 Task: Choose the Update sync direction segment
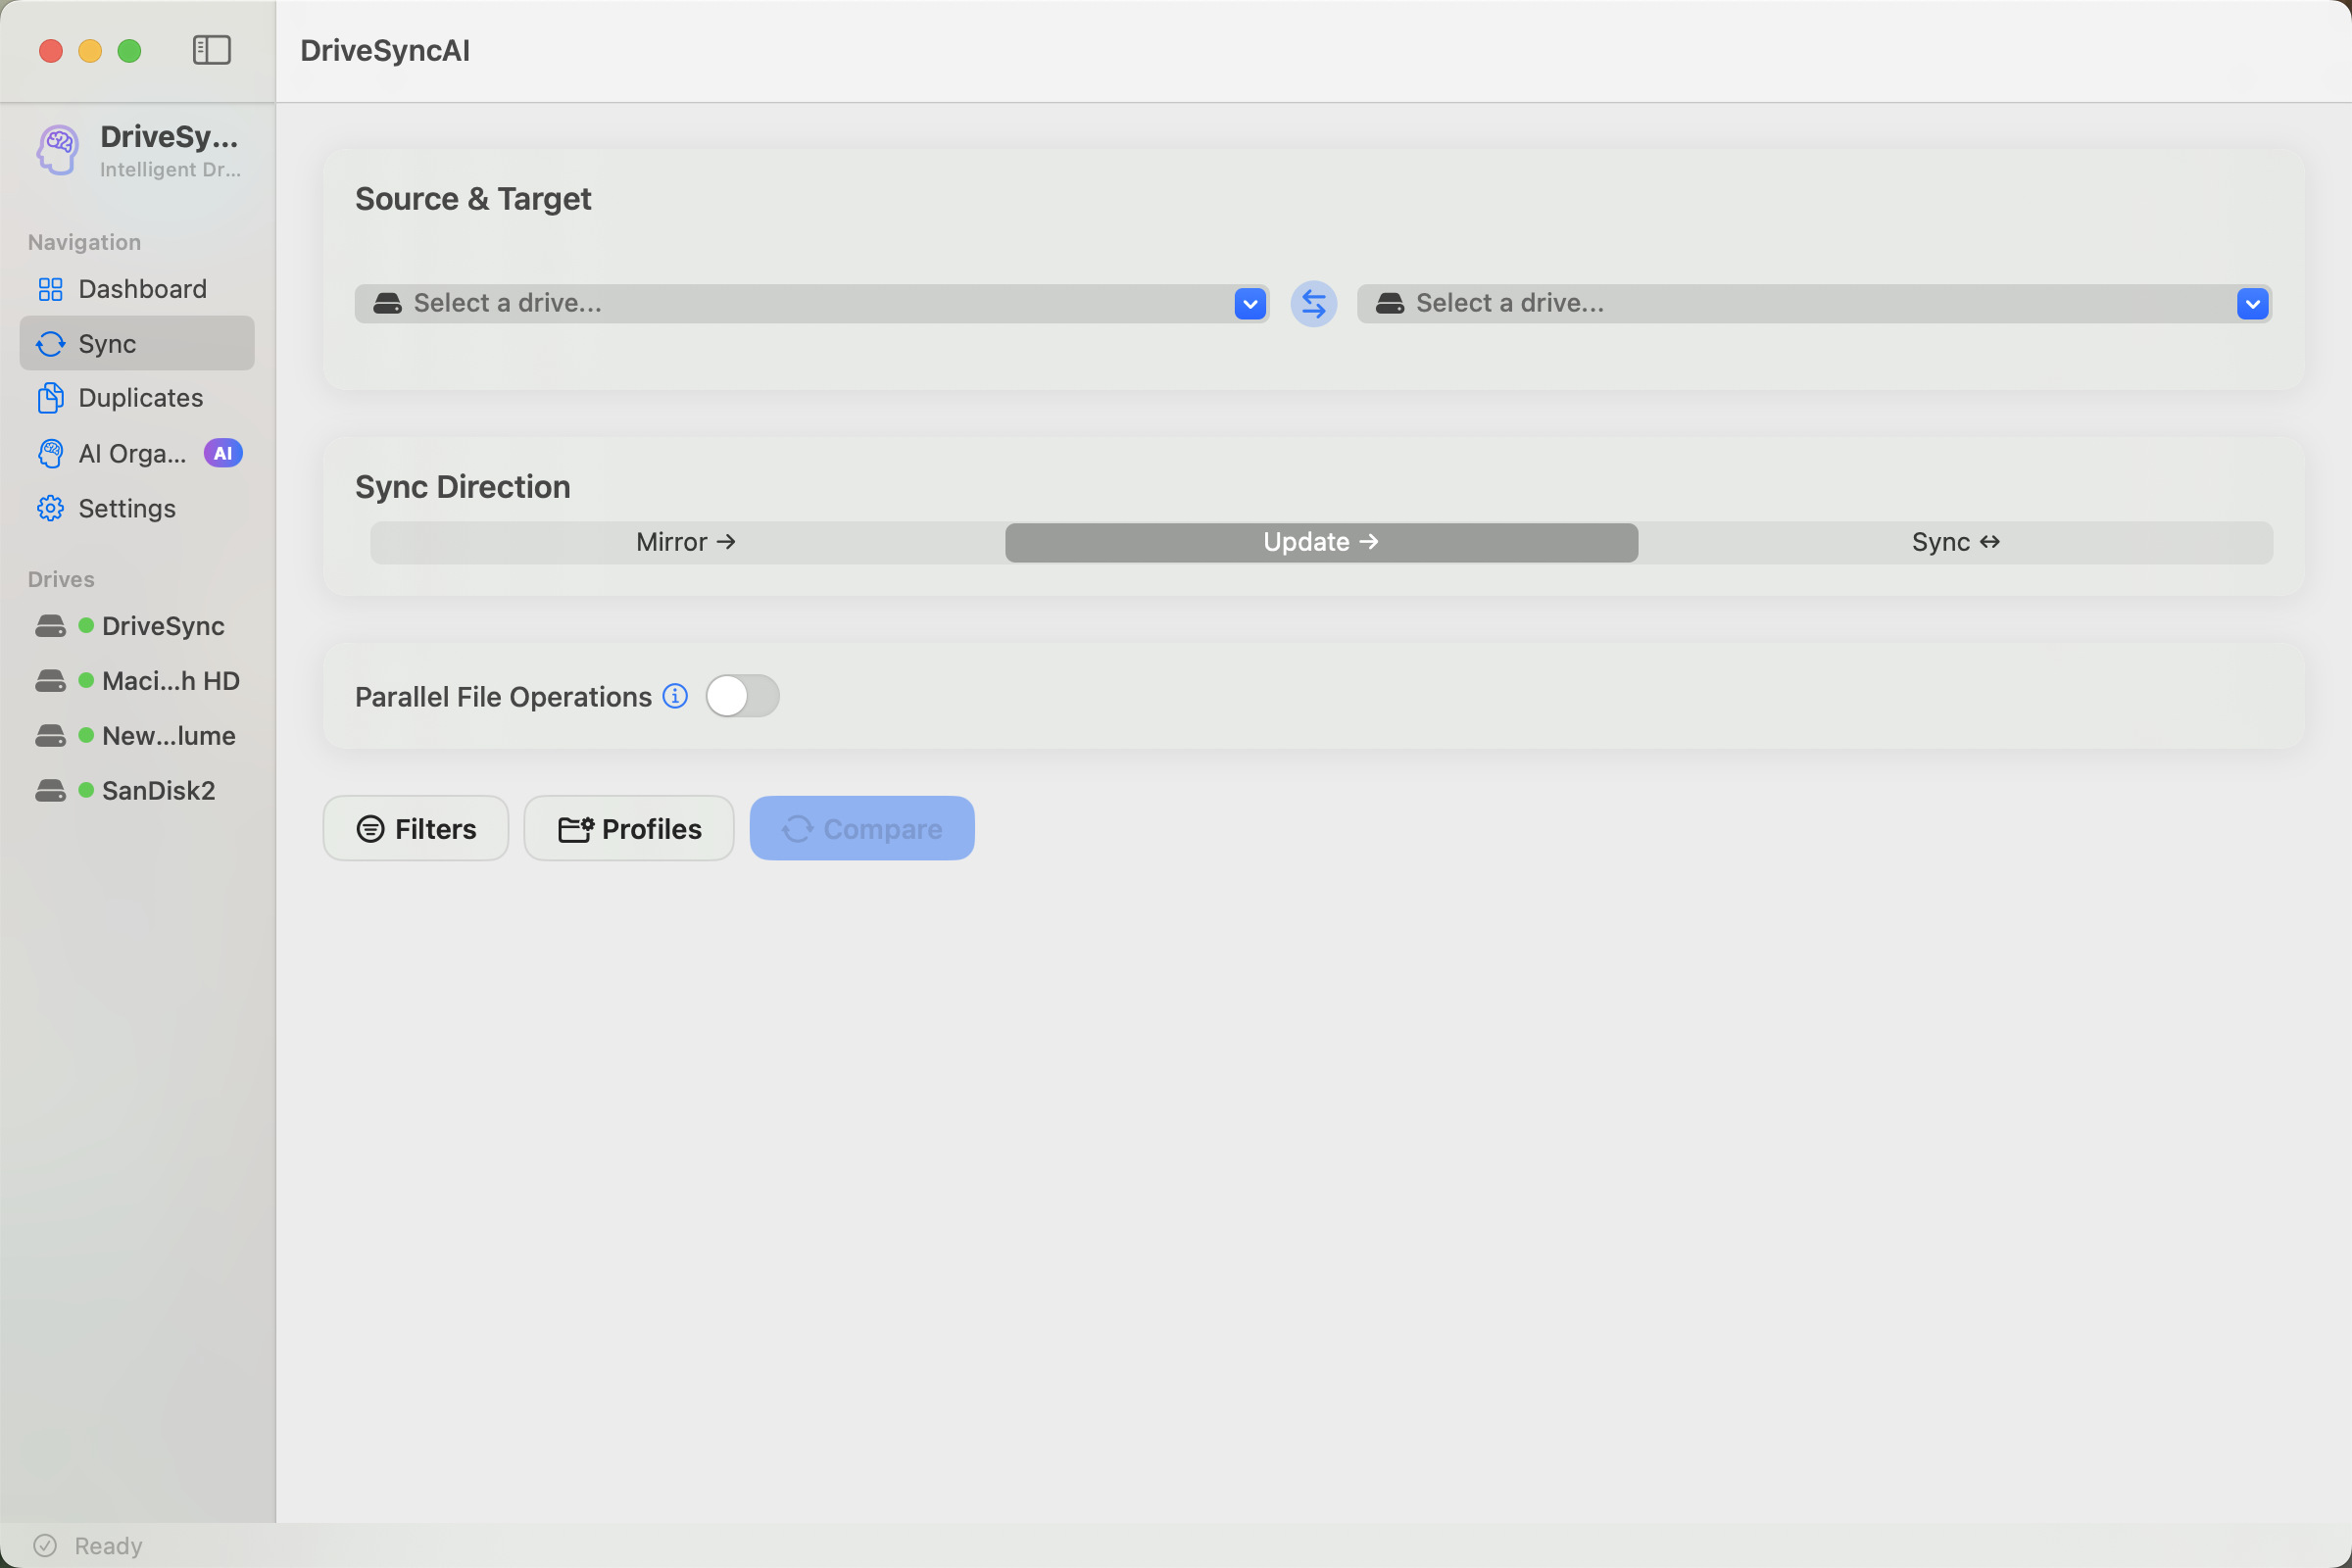[1320, 542]
